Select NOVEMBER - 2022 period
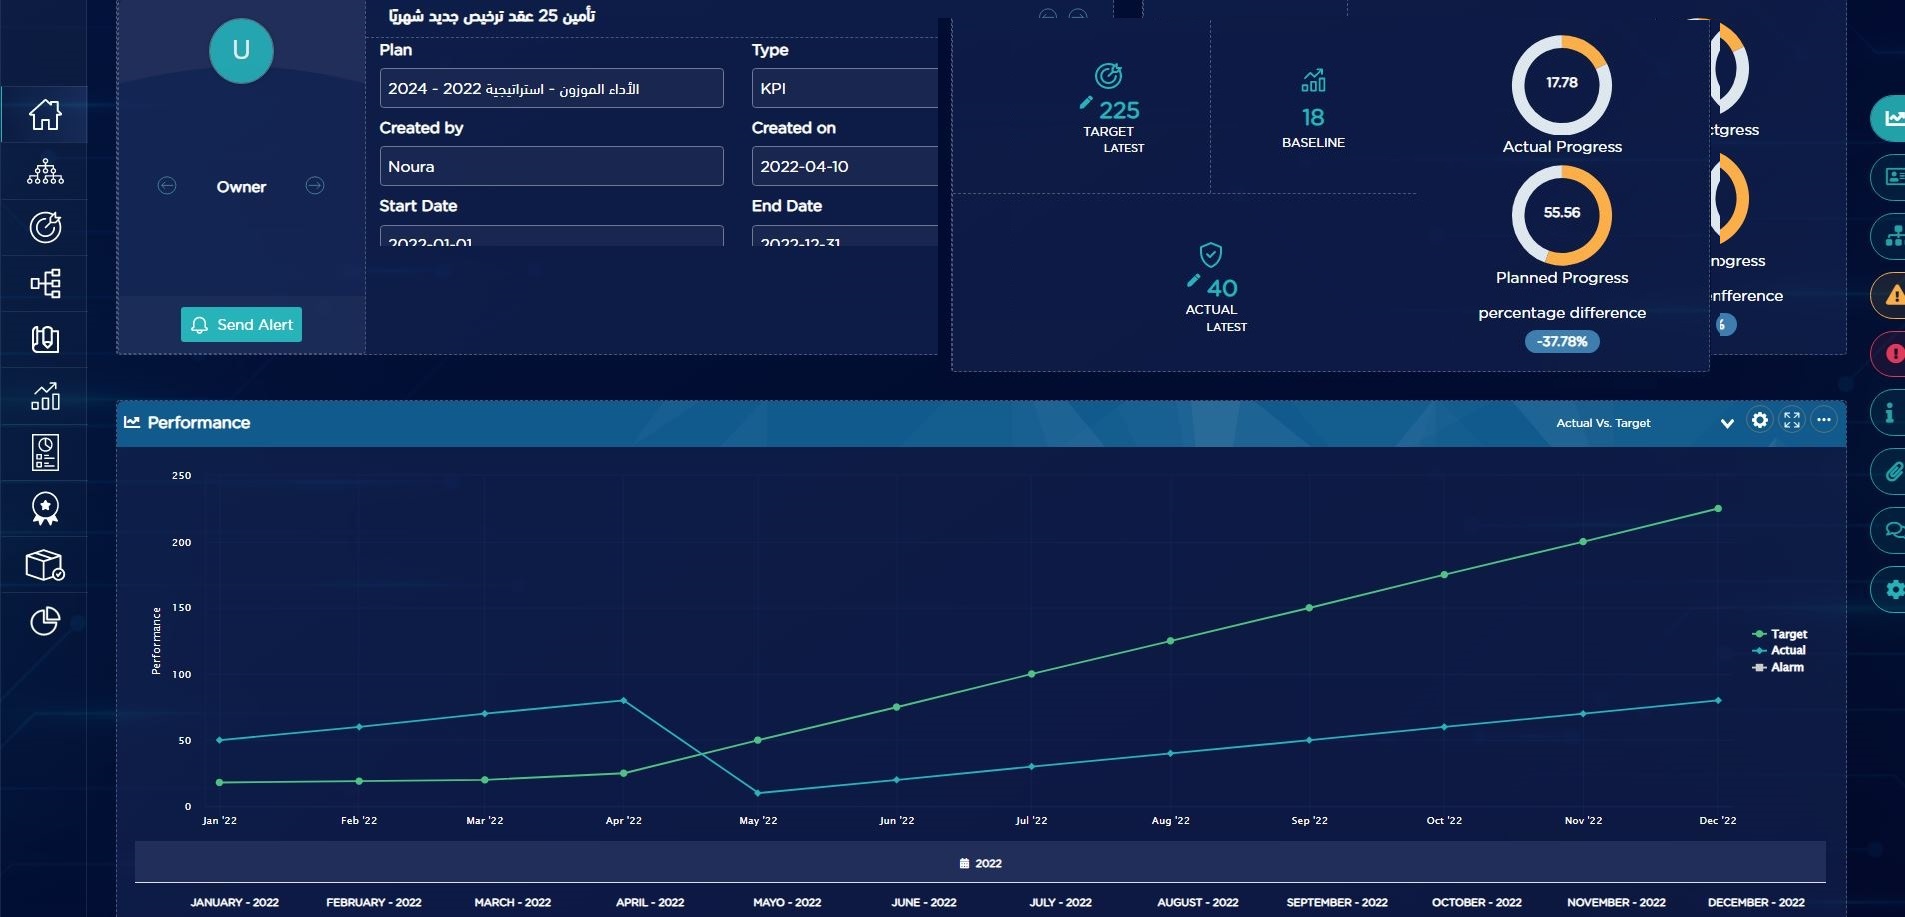Viewport: 1905px width, 917px height. click(1616, 902)
